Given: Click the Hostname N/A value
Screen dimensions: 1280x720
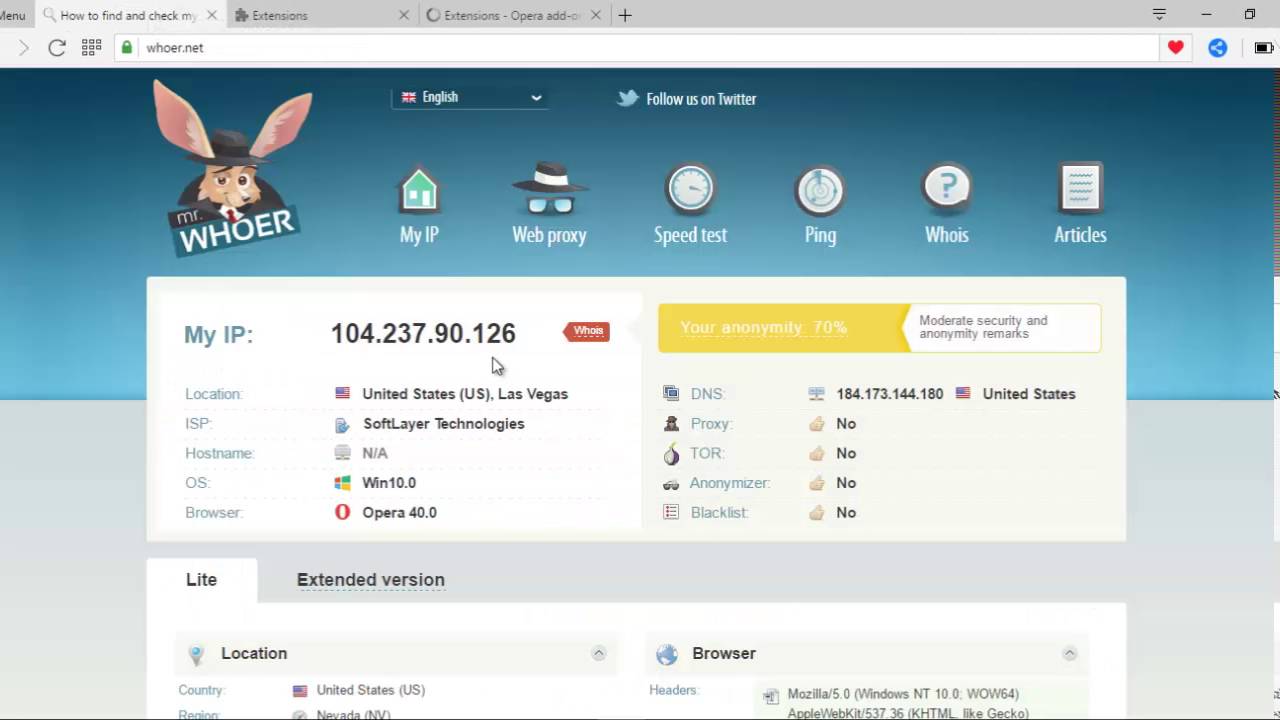Looking at the screenshot, I should [374, 453].
